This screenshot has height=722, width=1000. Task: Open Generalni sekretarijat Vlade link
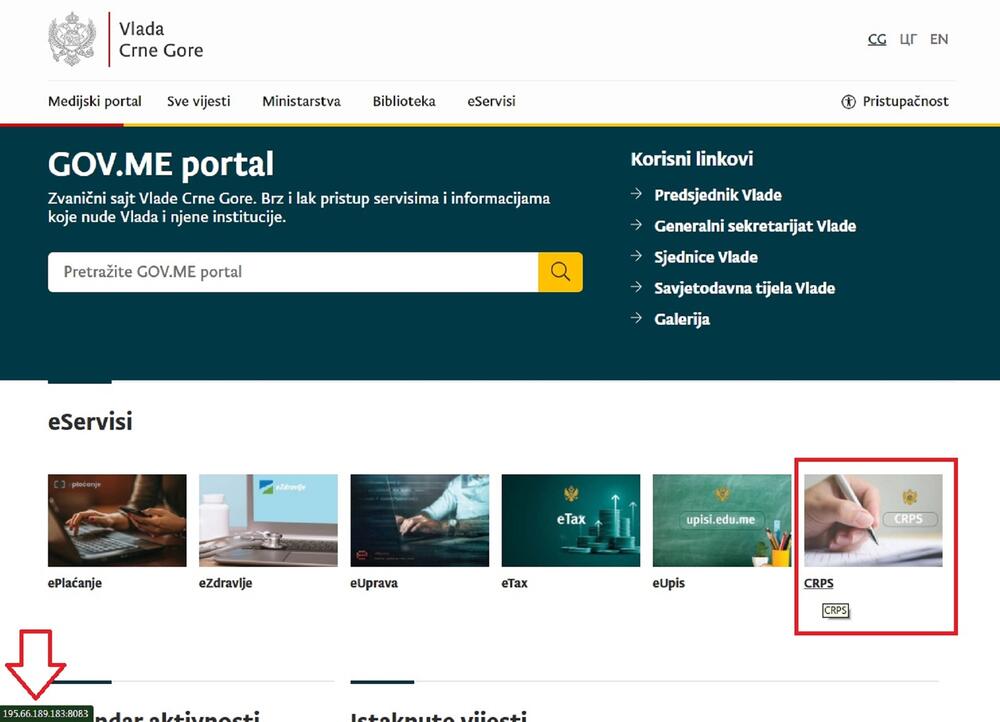[755, 226]
